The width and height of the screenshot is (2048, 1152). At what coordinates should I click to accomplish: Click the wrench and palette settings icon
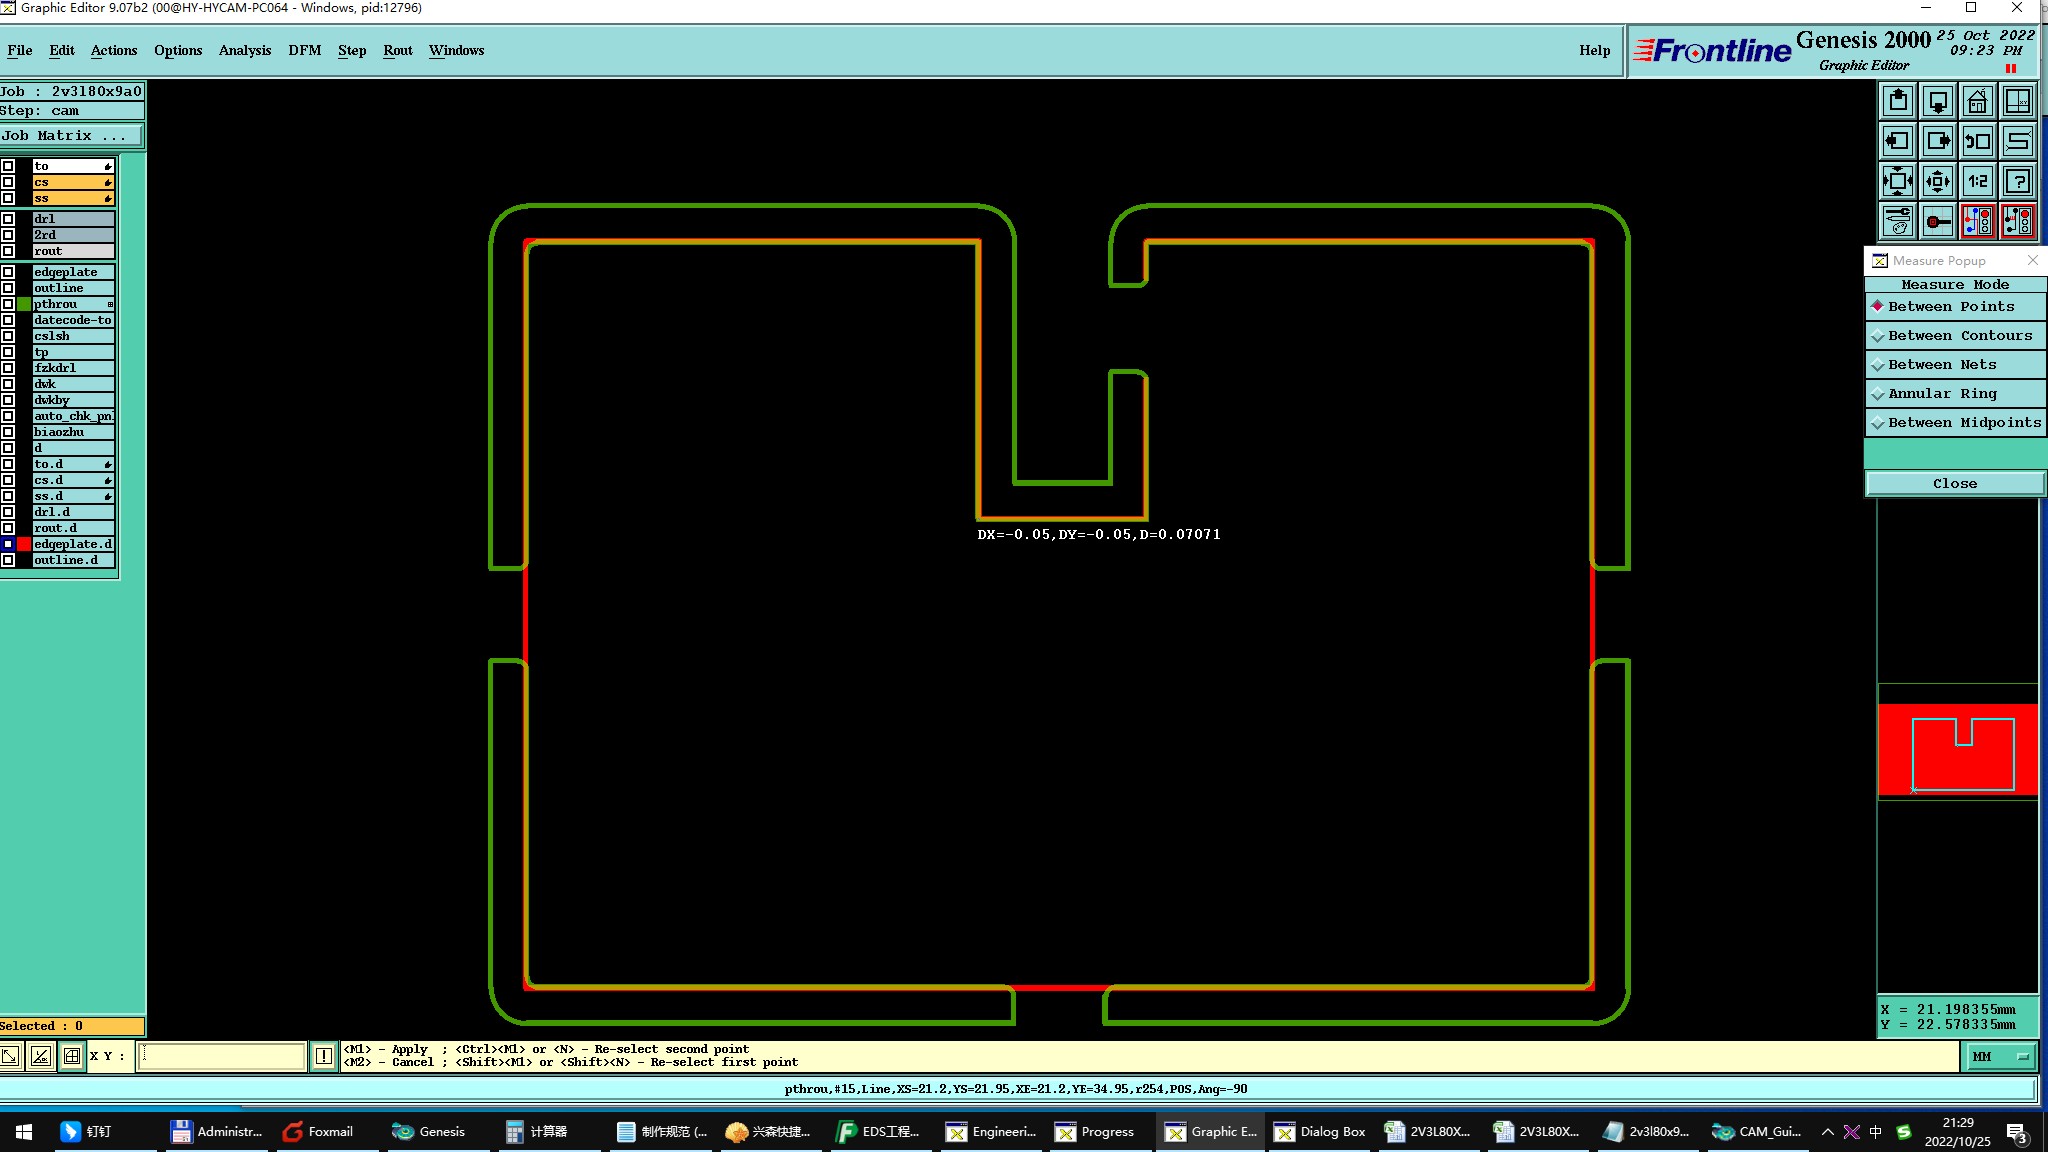(x=1898, y=222)
